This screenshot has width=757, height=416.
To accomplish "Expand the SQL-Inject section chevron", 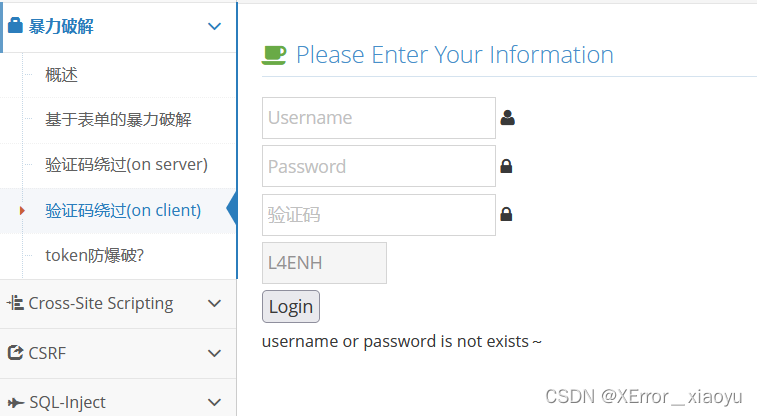I will 214,402.
